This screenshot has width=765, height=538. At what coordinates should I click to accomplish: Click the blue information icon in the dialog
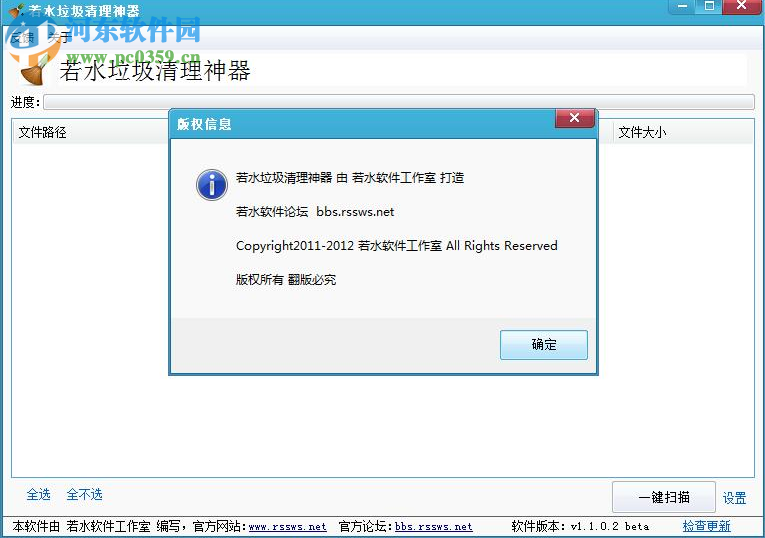click(x=212, y=185)
